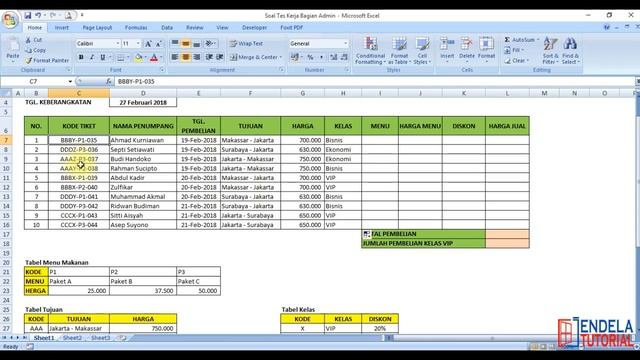Click the Insert Function fx button

(109, 82)
